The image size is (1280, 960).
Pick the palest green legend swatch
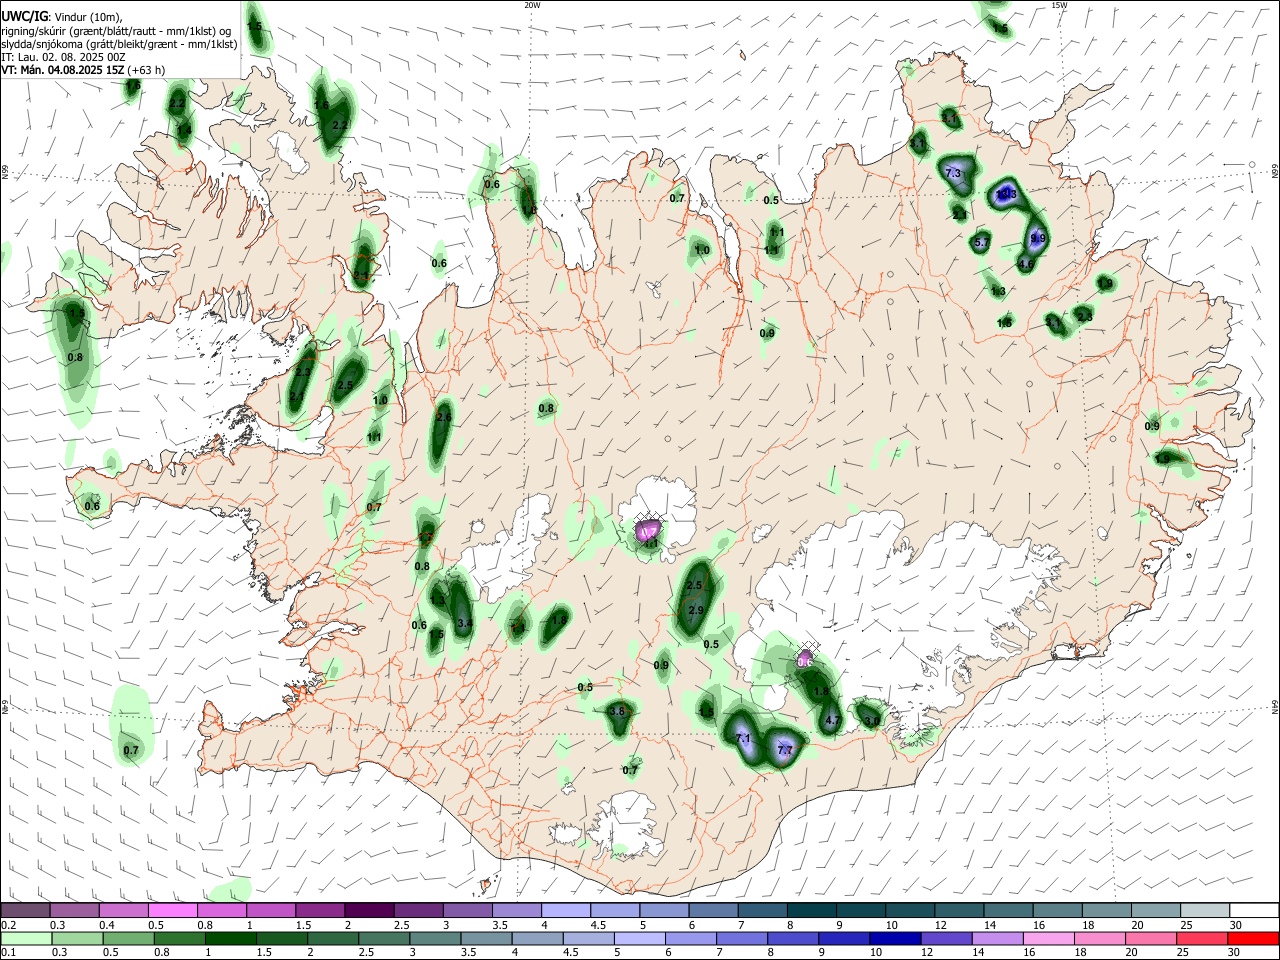point(25,939)
